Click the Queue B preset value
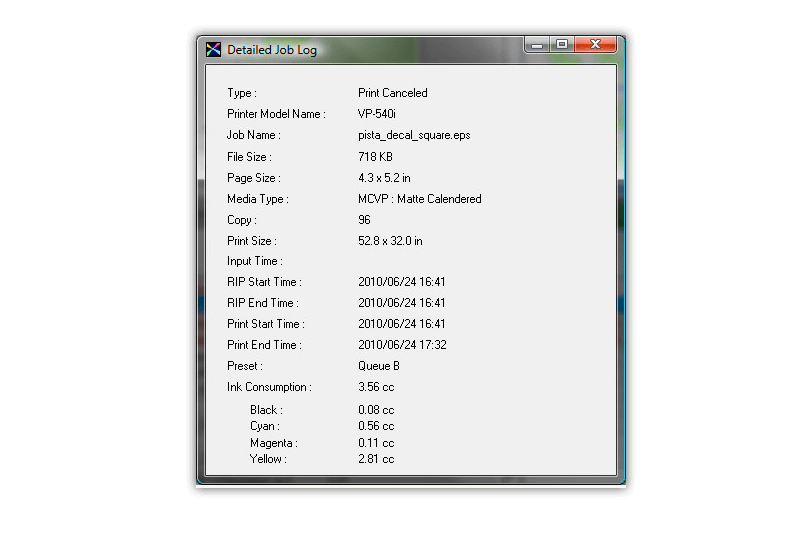The width and height of the screenshot is (800, 533). 379,366
